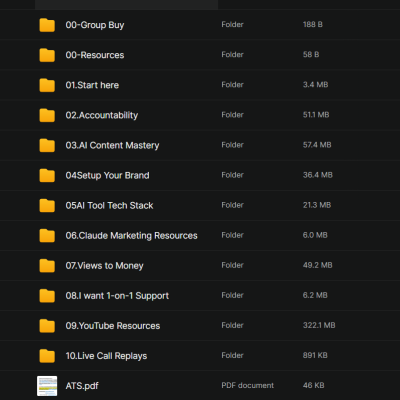
Task: Click the '46 KB' size value
Action: [x=313, y=385]
